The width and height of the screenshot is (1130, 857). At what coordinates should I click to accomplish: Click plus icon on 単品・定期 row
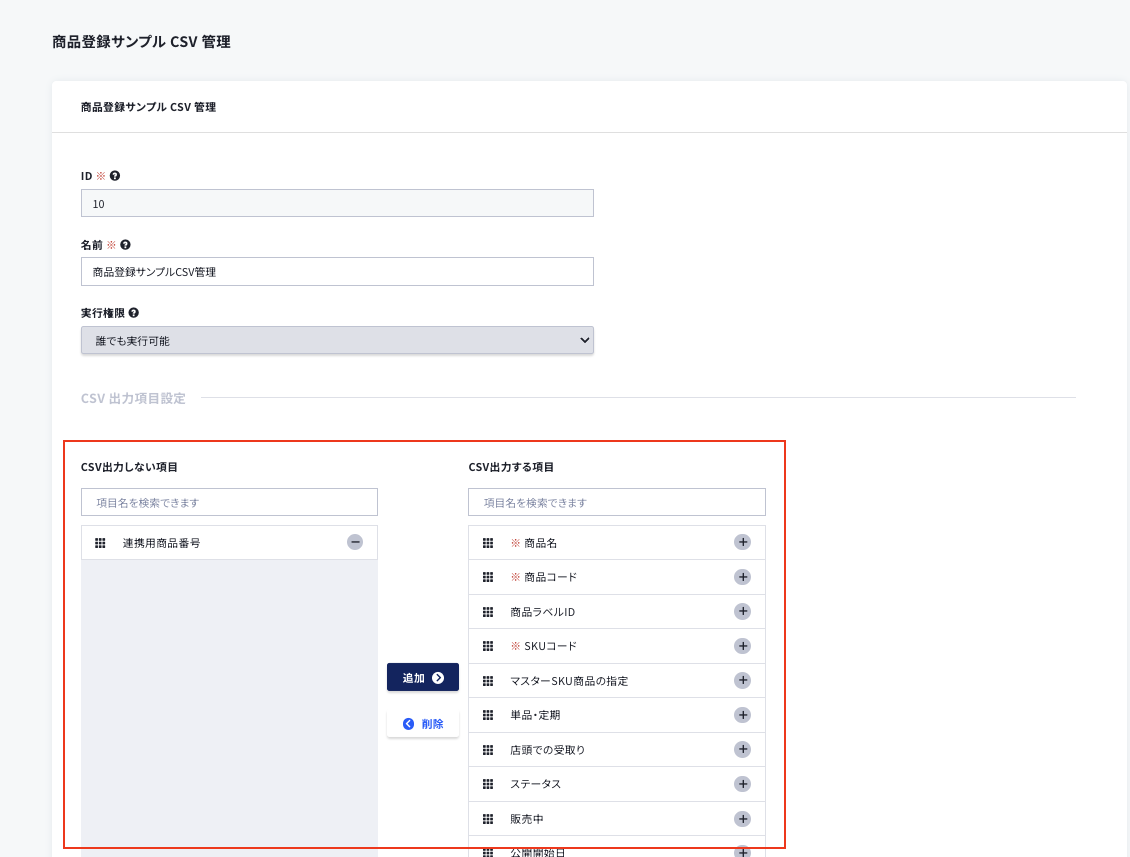click(742, 715)
